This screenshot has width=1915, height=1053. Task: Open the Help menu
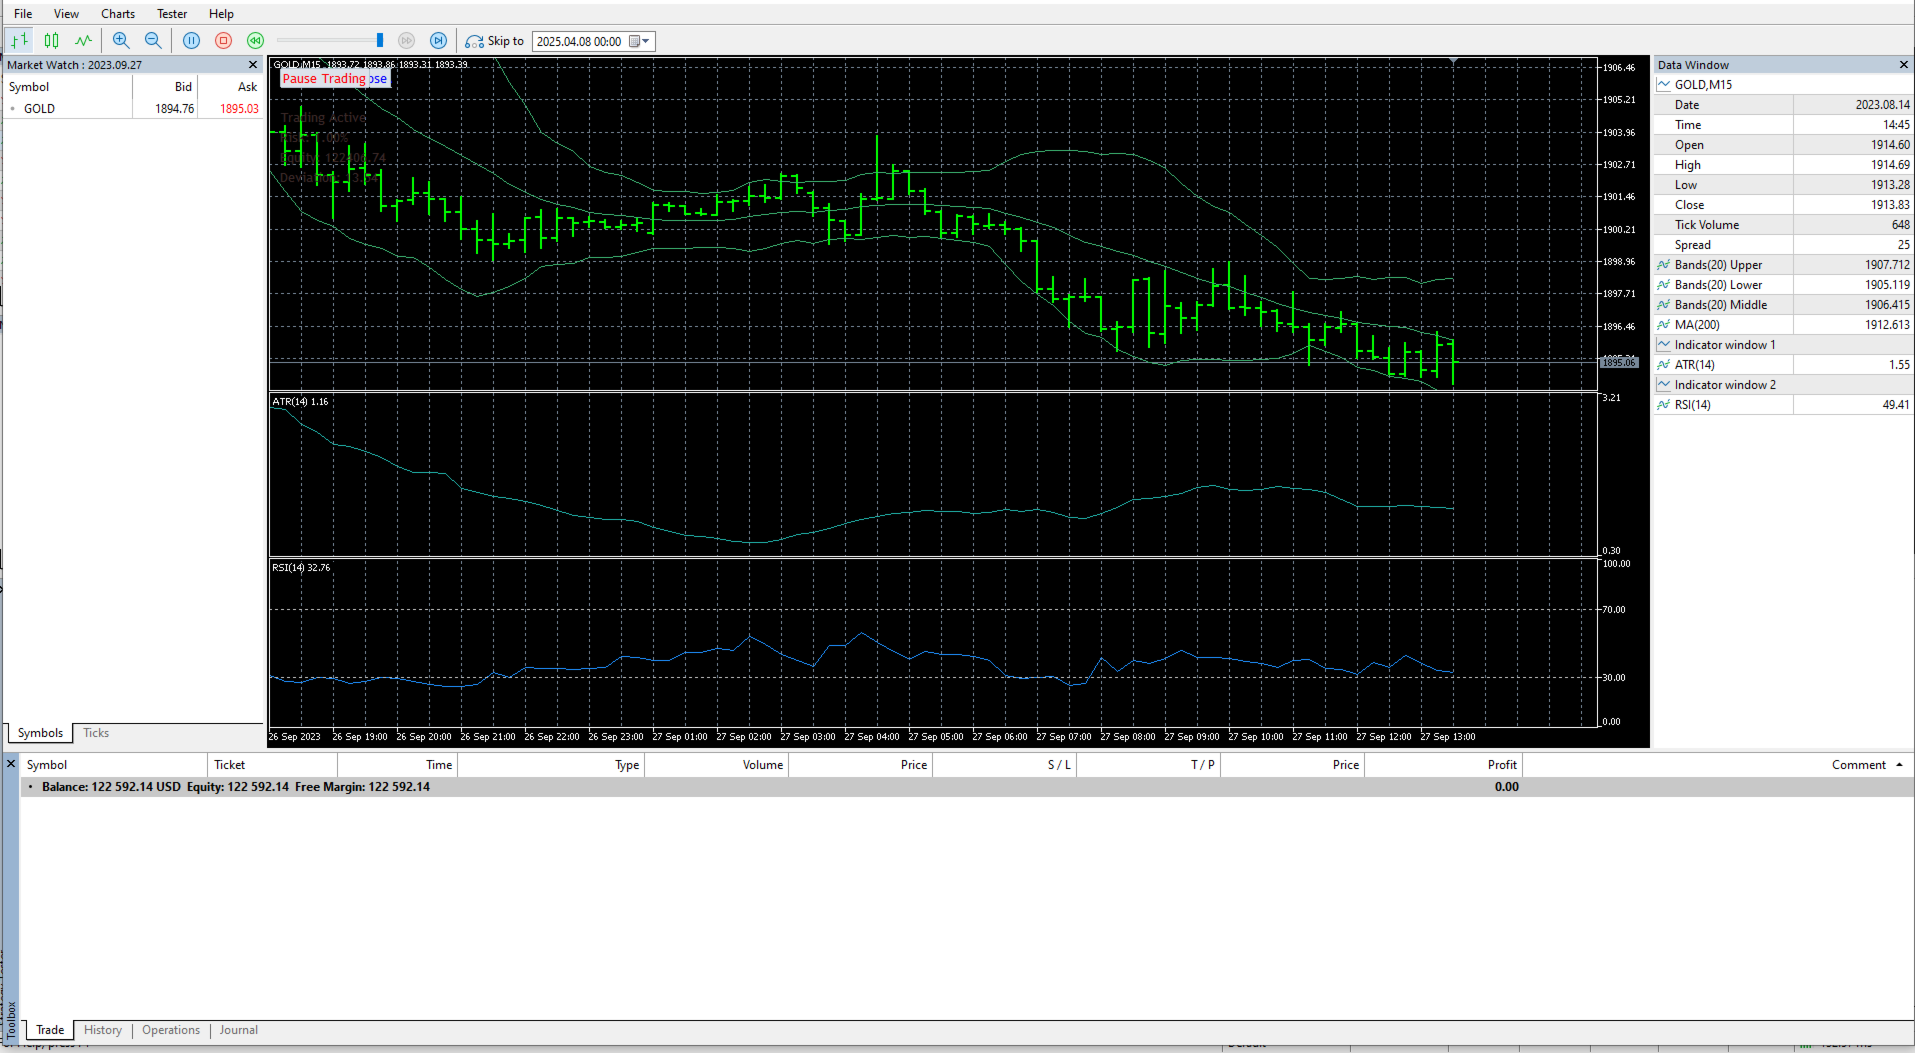tap(221, 14)
